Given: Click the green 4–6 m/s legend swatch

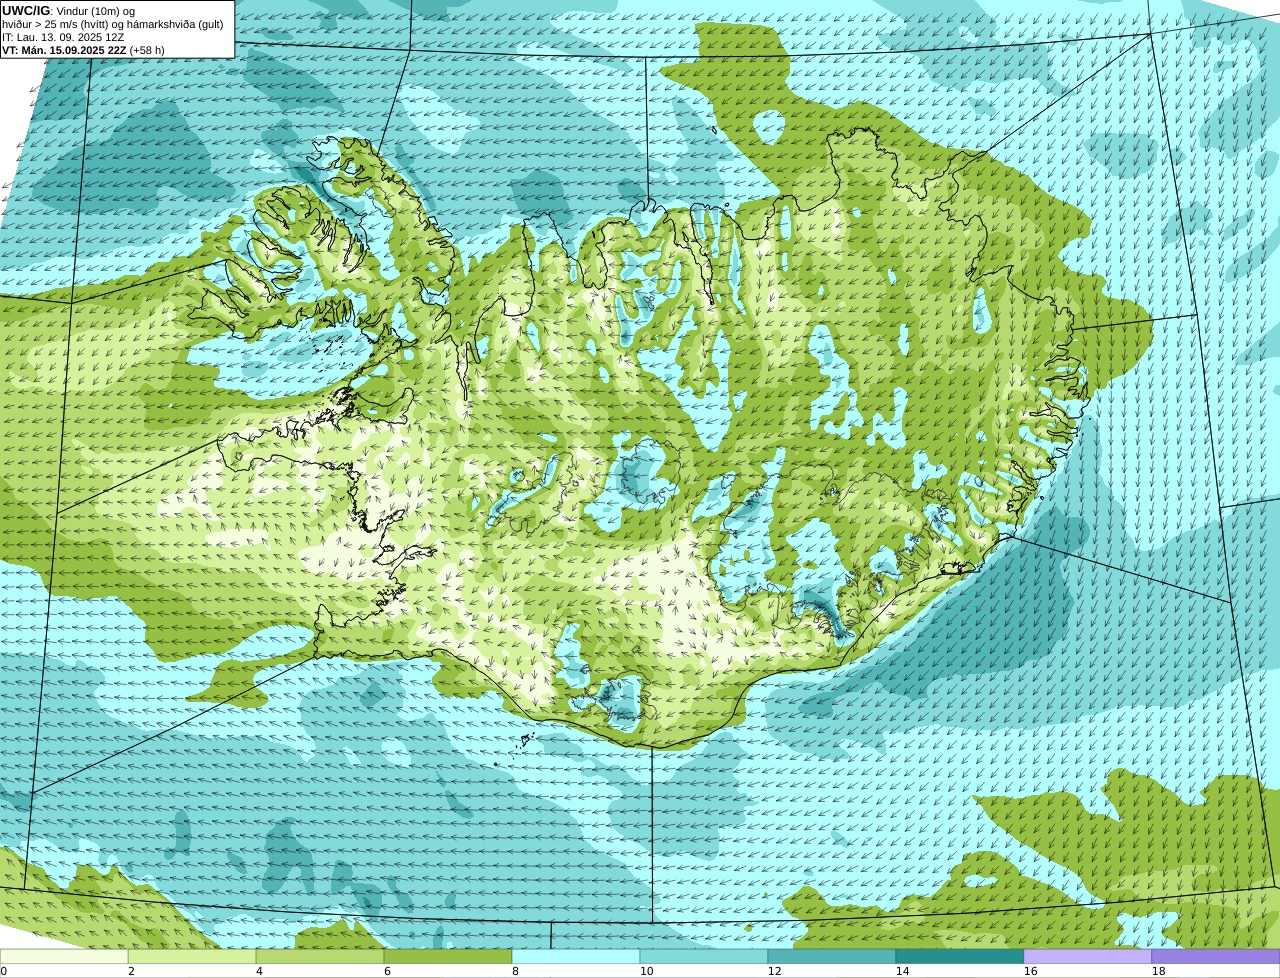Looking at the screenshot, I should click(x=320, y=957).
